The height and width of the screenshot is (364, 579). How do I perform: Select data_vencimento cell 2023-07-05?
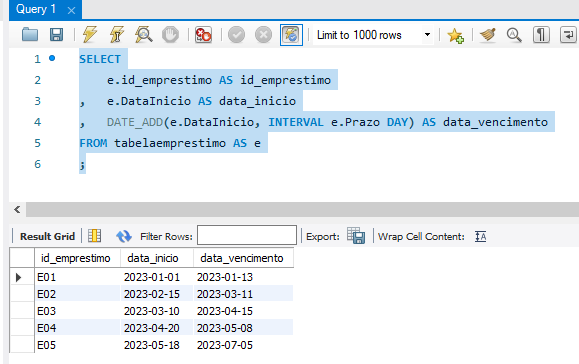coord(243,345)
